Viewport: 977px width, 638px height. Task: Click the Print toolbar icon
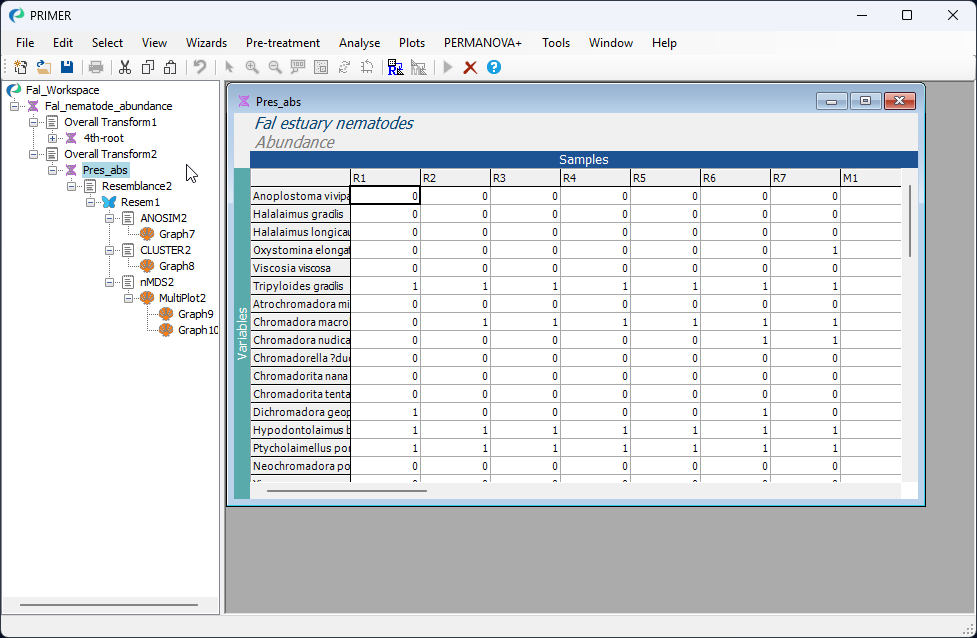[x=96, y=67]
